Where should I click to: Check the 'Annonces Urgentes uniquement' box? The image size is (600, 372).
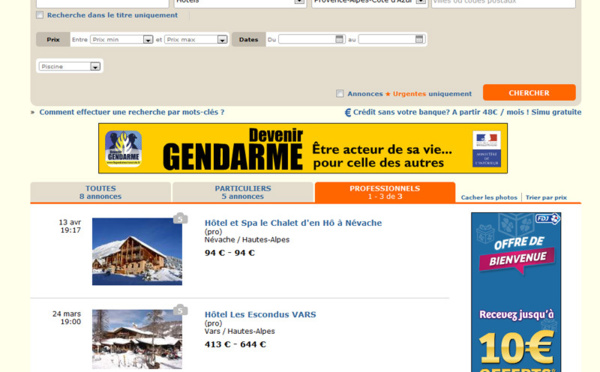click(x=340, y=93)
